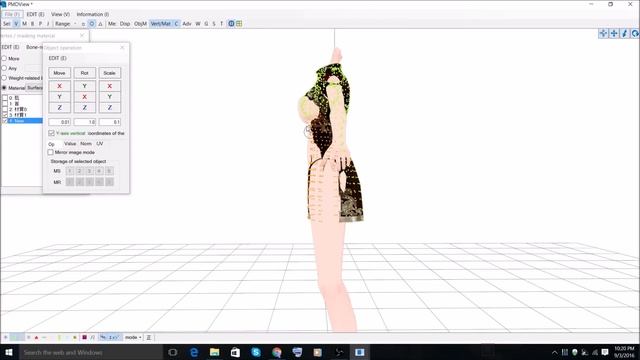Toggle the P selection toolbar button
The height and width of the screenshot is (360, 640).
[x=40, y=24]
